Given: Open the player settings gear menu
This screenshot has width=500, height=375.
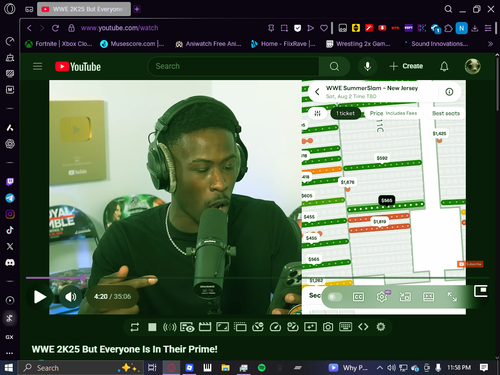Looking at the screenshot, I should tap(382, 297).
